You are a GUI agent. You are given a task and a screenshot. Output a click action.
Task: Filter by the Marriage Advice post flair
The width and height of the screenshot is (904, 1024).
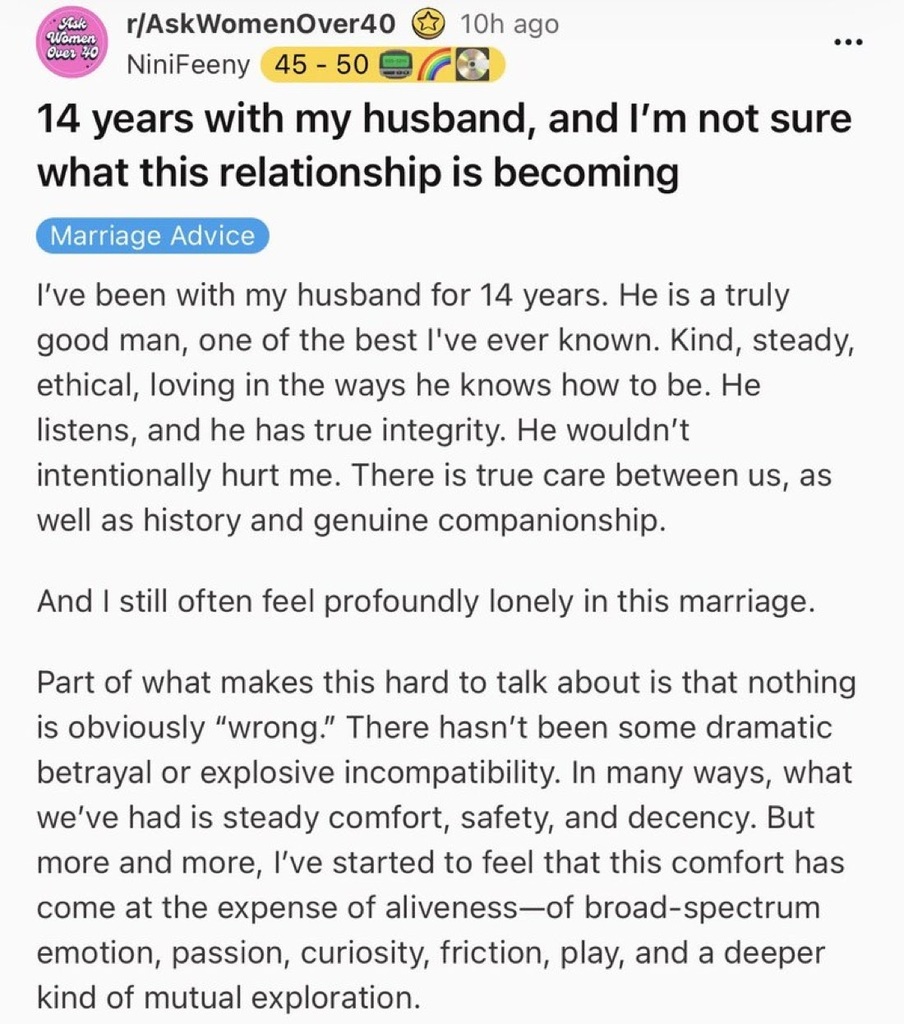[x=153, y=236]
